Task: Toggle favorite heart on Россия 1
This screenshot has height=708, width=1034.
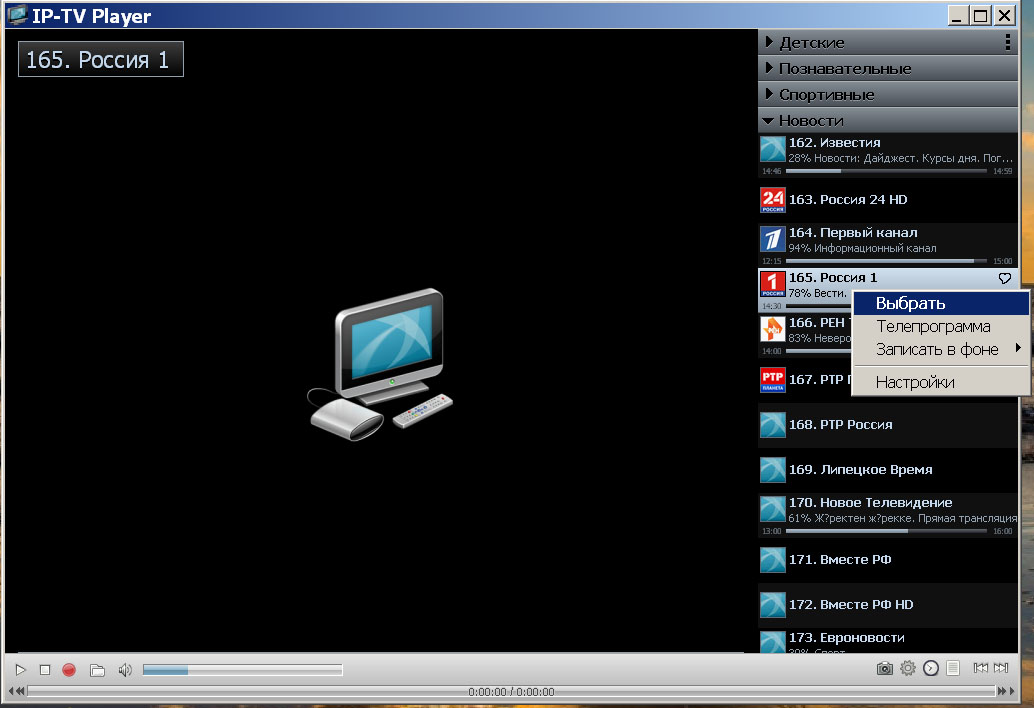Action: pos(1004,278)
